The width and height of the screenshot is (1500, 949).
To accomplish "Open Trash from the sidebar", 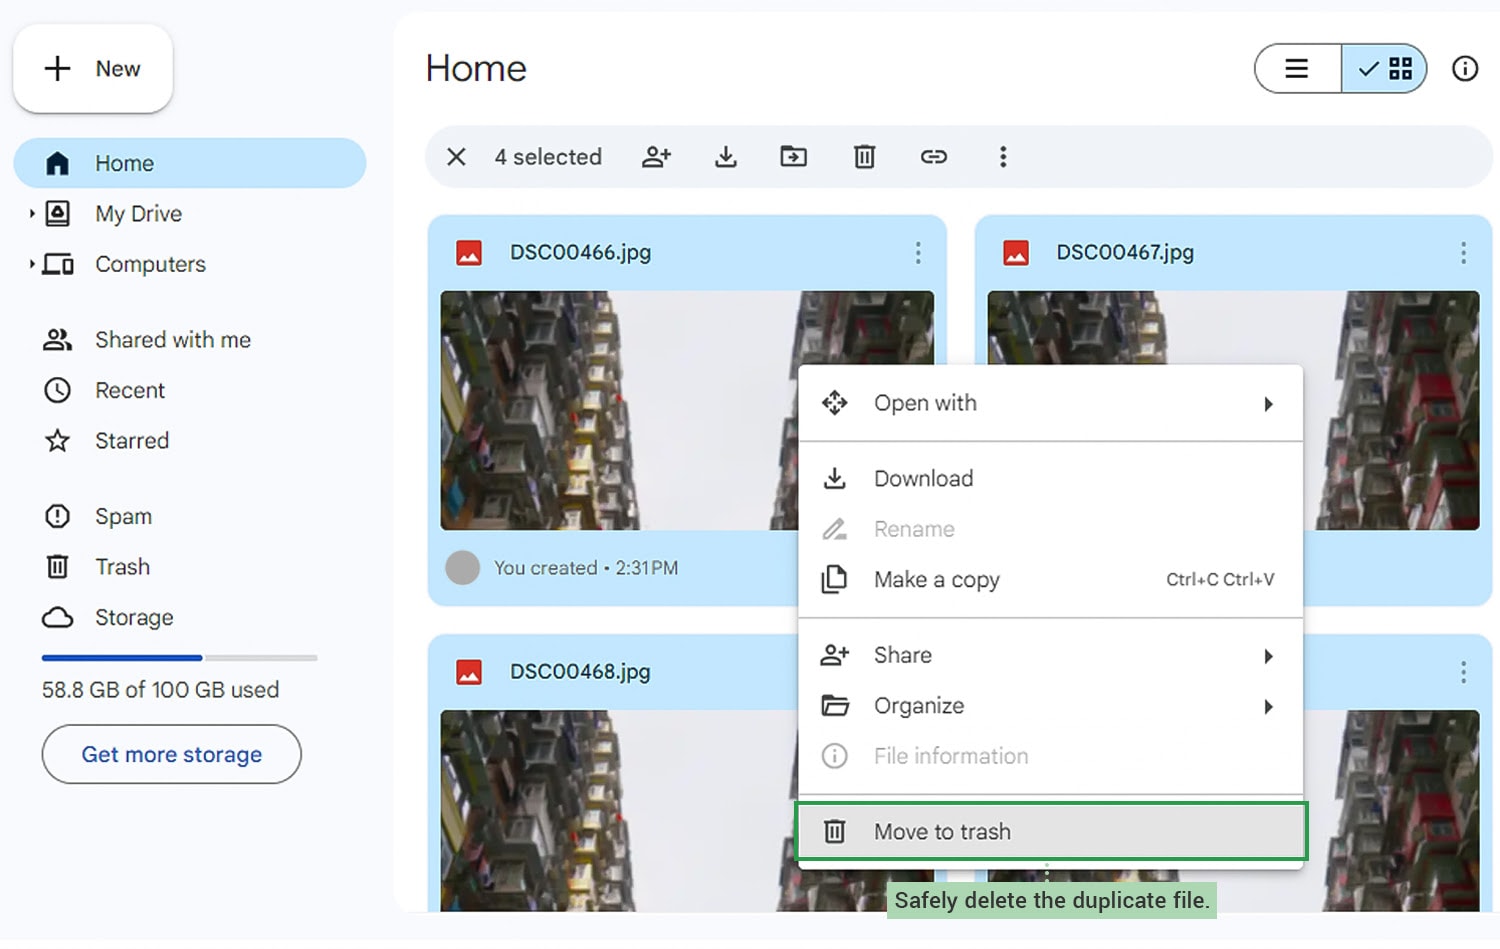I will (122, 566).
